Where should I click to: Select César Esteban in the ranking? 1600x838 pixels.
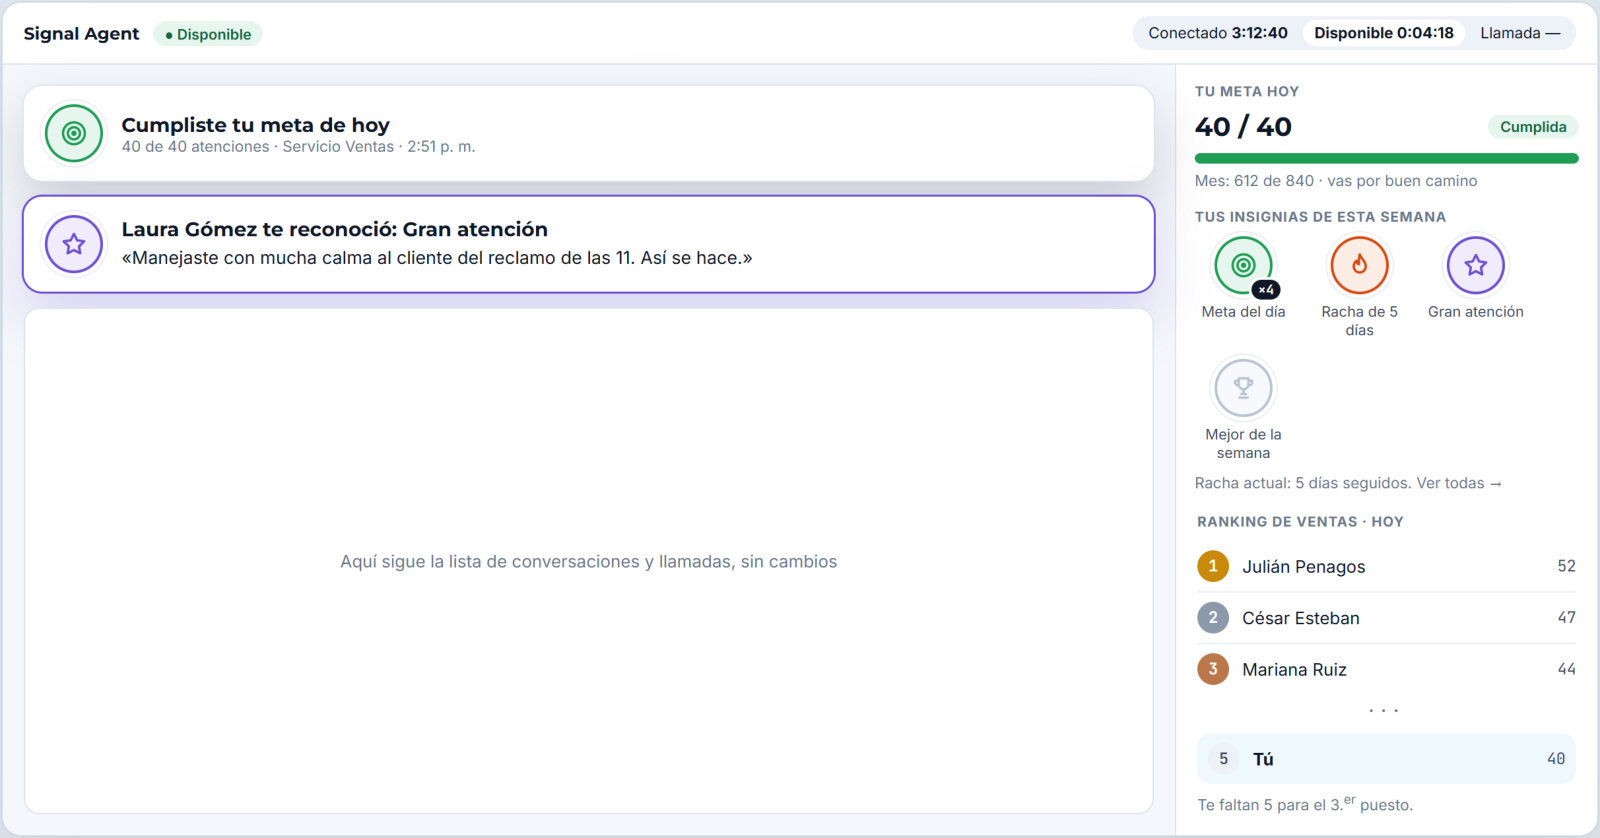pyautogui.click(x=1386, y=618)
